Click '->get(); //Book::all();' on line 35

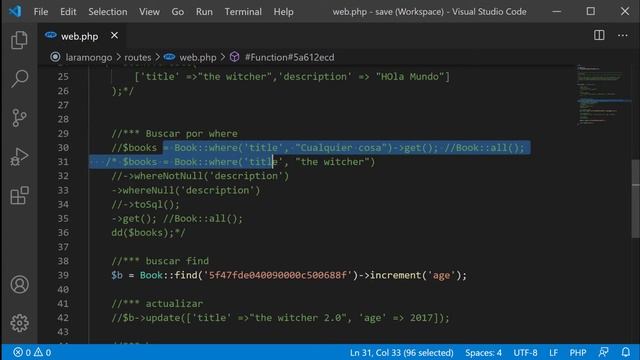[x=177, y=218]
